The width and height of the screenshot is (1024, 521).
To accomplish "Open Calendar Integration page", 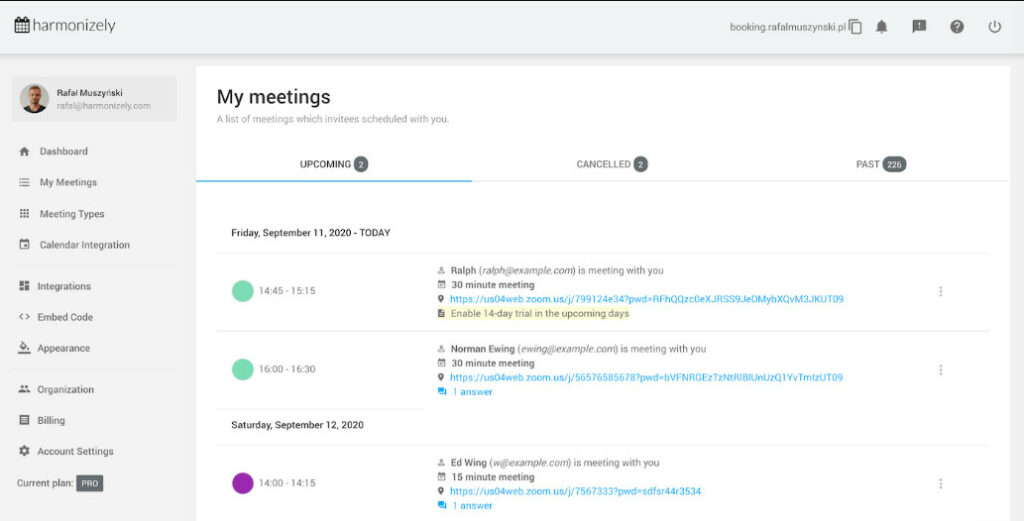I will [x=84, y=245].
